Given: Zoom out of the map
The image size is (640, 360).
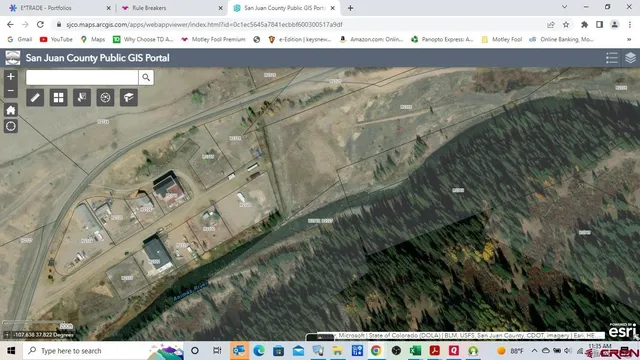Looking at the screenshot, I should pyautogui.click(x=11, y=91).
